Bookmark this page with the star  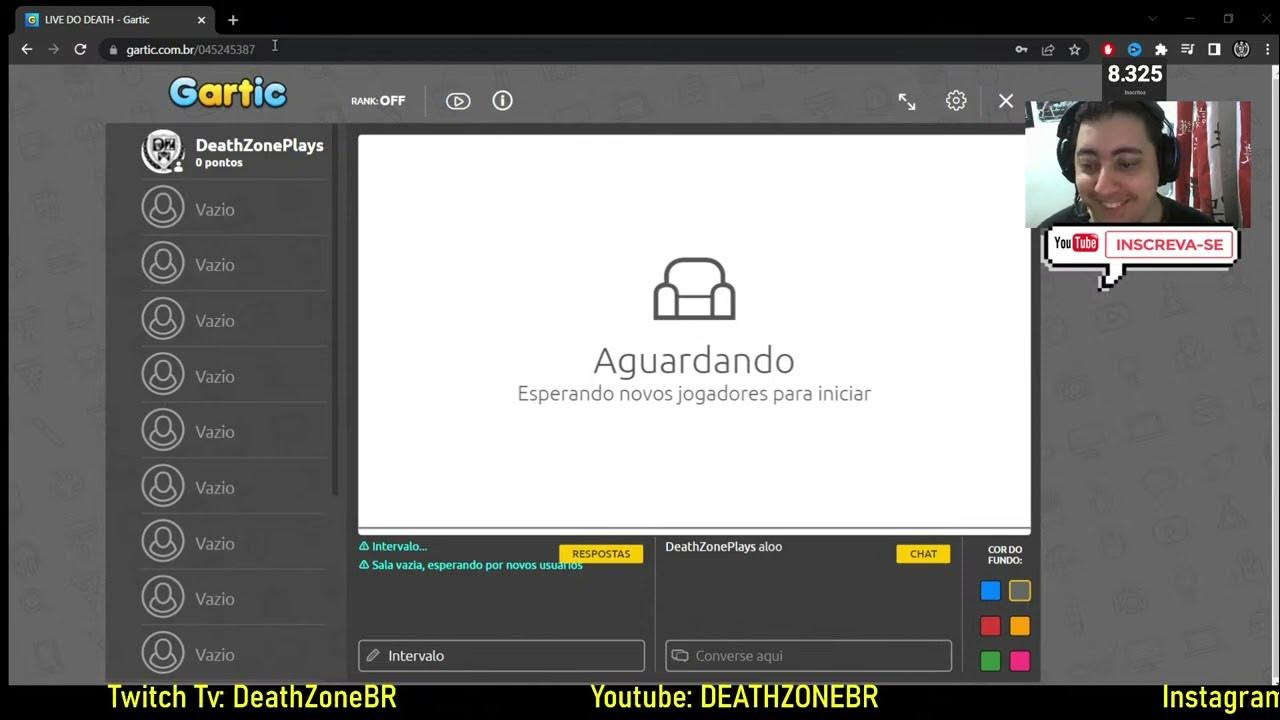tap(1075, 49)
